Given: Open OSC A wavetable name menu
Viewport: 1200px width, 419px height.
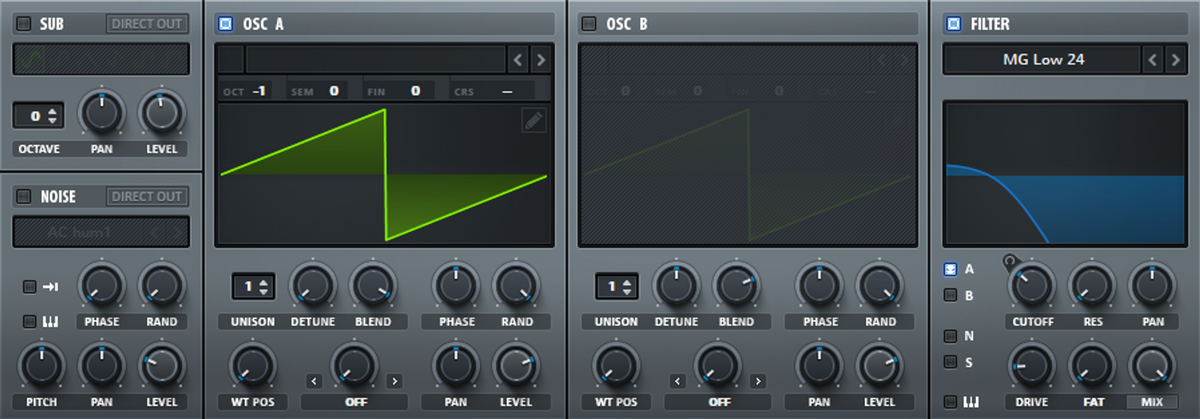Looking at the screenshot, I should [x=375, y=59].
